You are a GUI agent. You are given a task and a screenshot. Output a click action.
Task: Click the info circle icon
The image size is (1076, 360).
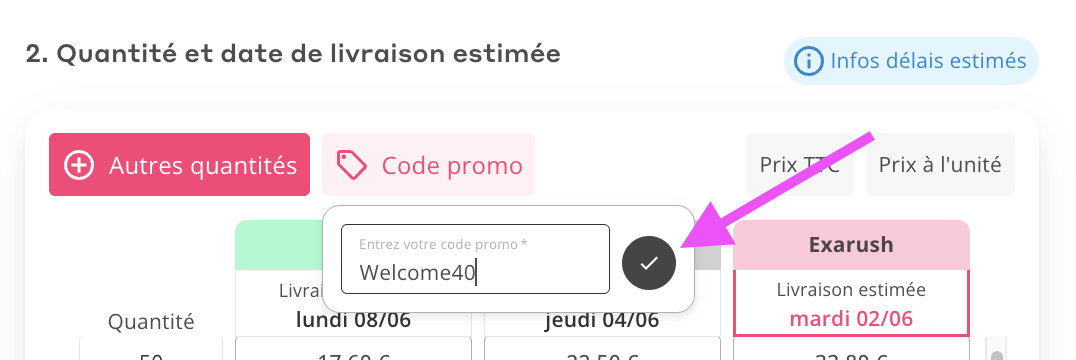pyautogui.click(x=808, y=61)
